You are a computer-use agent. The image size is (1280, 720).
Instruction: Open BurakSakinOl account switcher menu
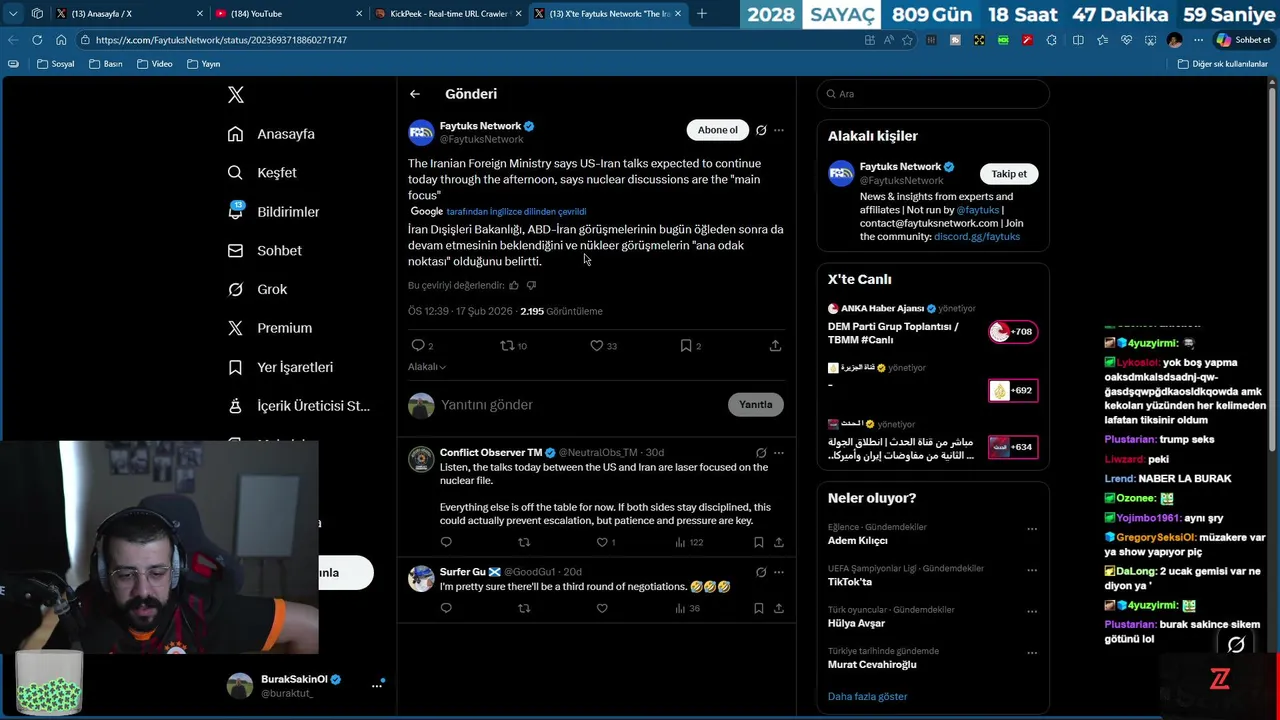pos(377,685)
